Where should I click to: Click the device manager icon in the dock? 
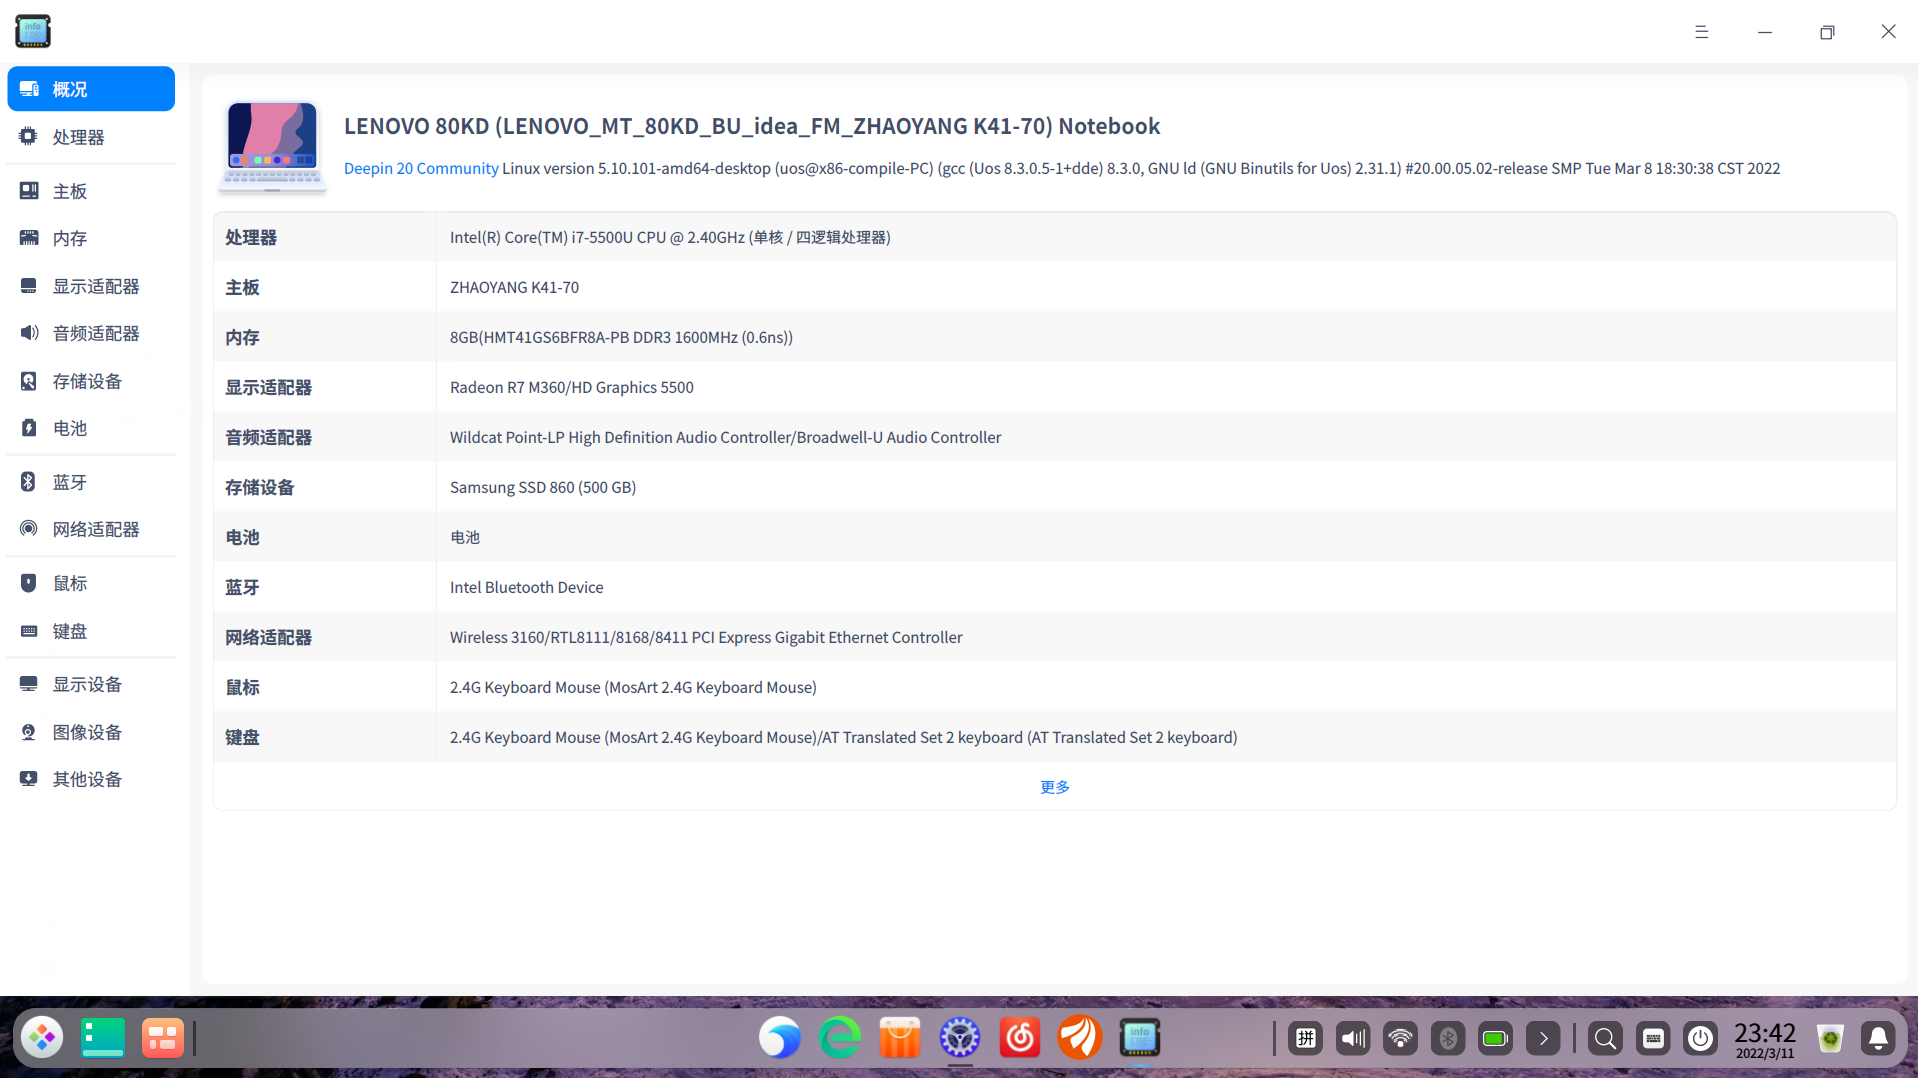(x=1140, y=1038)
